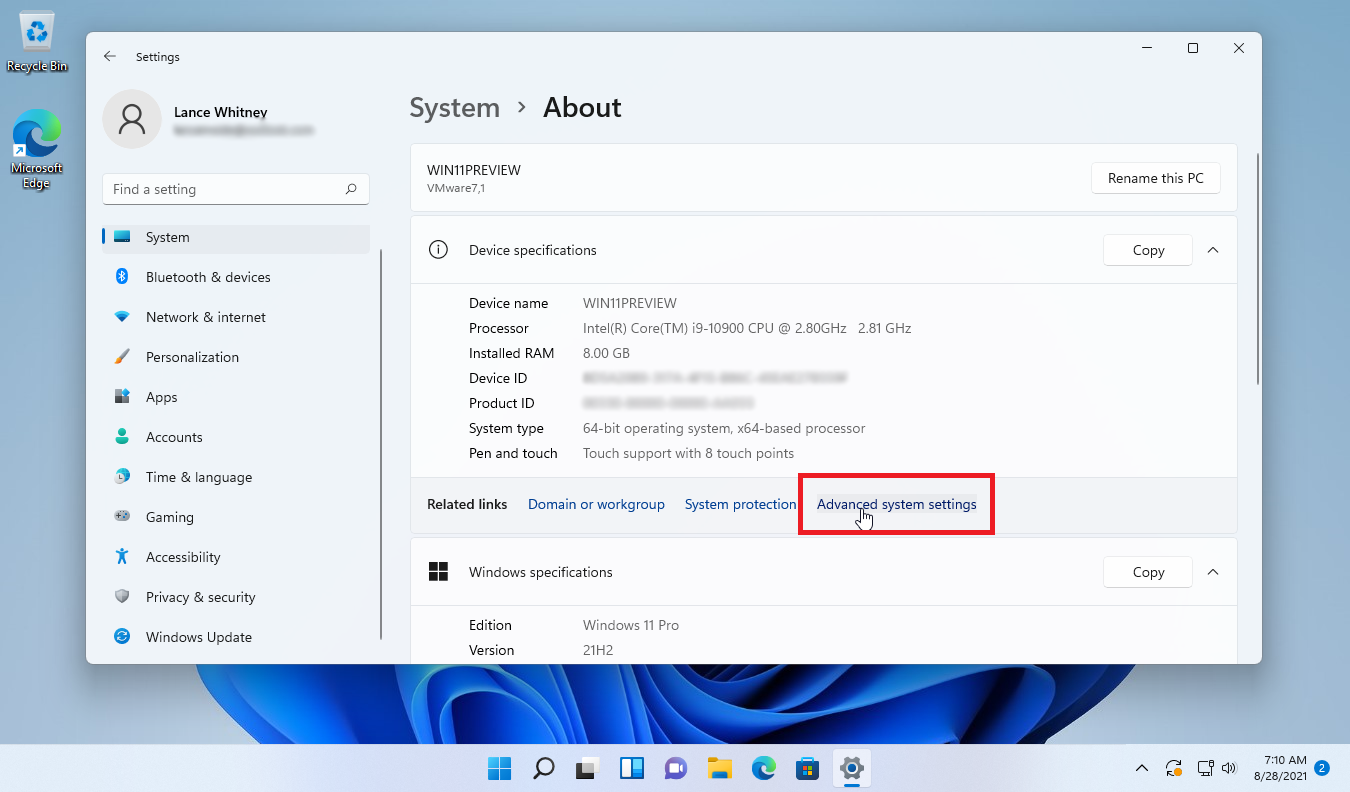This screenshot has width=1350, height=792.
Task: Open Privacy & security settings
Action: pos(236,597)
